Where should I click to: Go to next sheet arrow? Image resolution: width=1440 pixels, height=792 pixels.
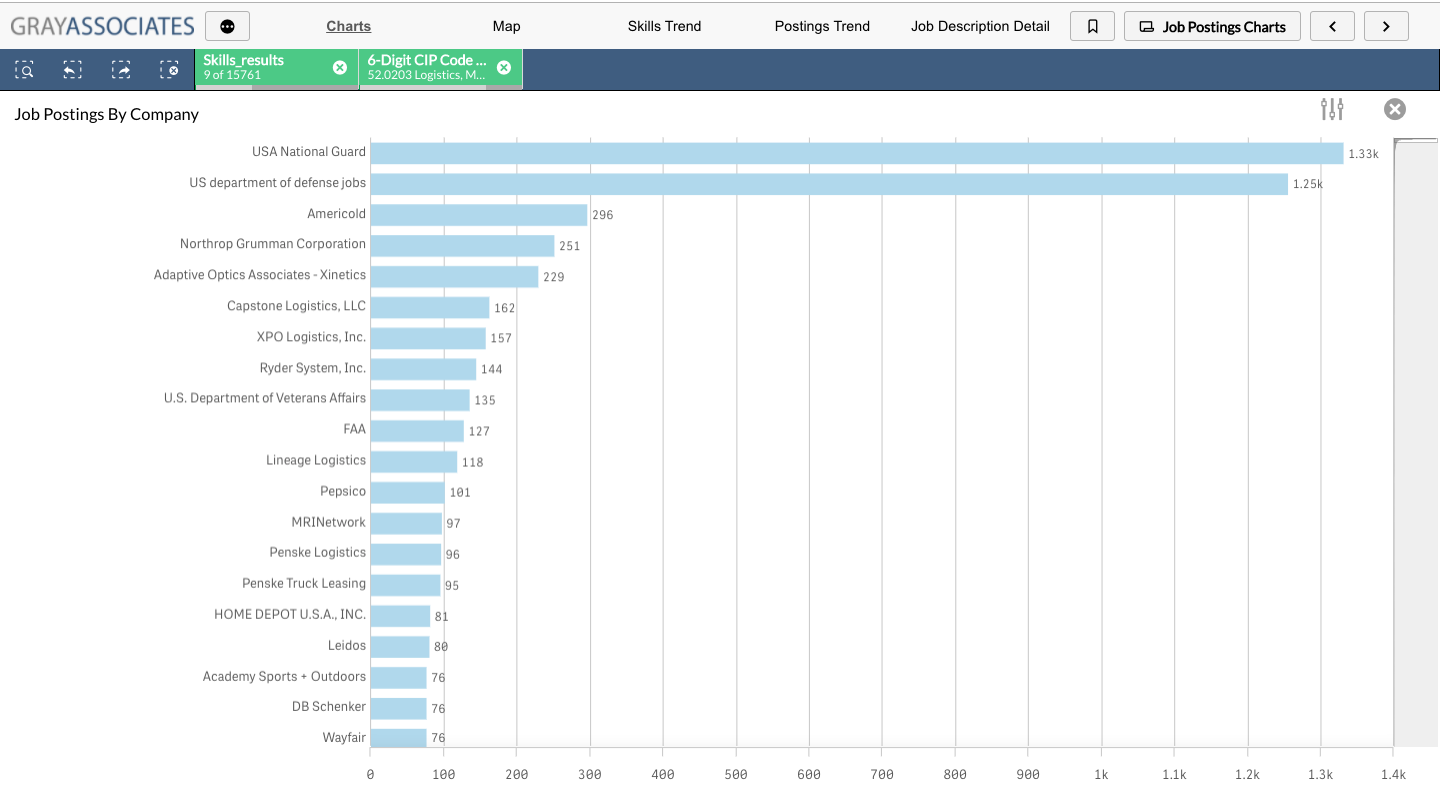pyautogui.click(x=1386, y=26)
